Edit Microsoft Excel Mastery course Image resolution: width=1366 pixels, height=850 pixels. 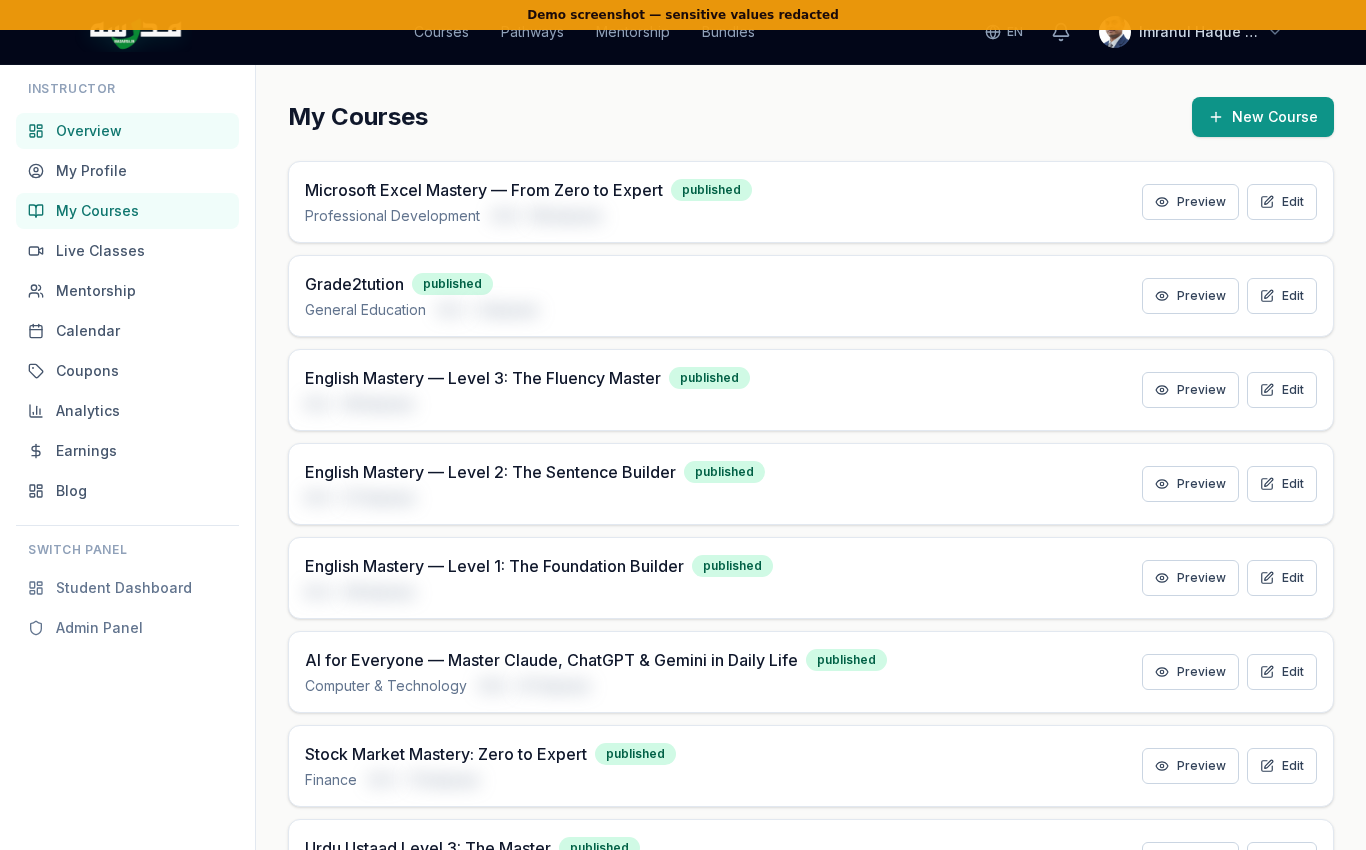pos(1282,202)
